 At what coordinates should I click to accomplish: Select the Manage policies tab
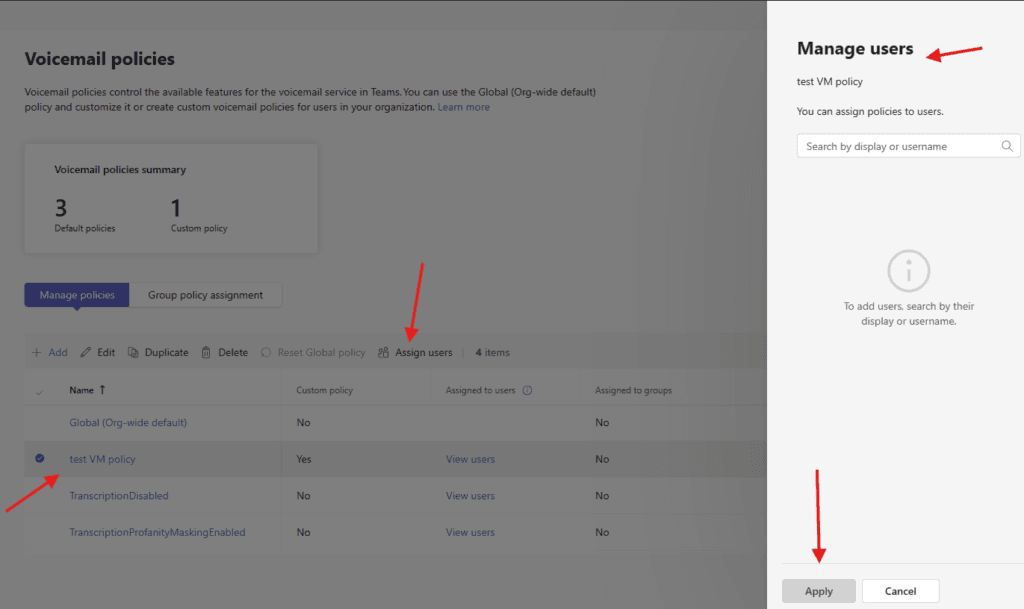click(77, 295)
